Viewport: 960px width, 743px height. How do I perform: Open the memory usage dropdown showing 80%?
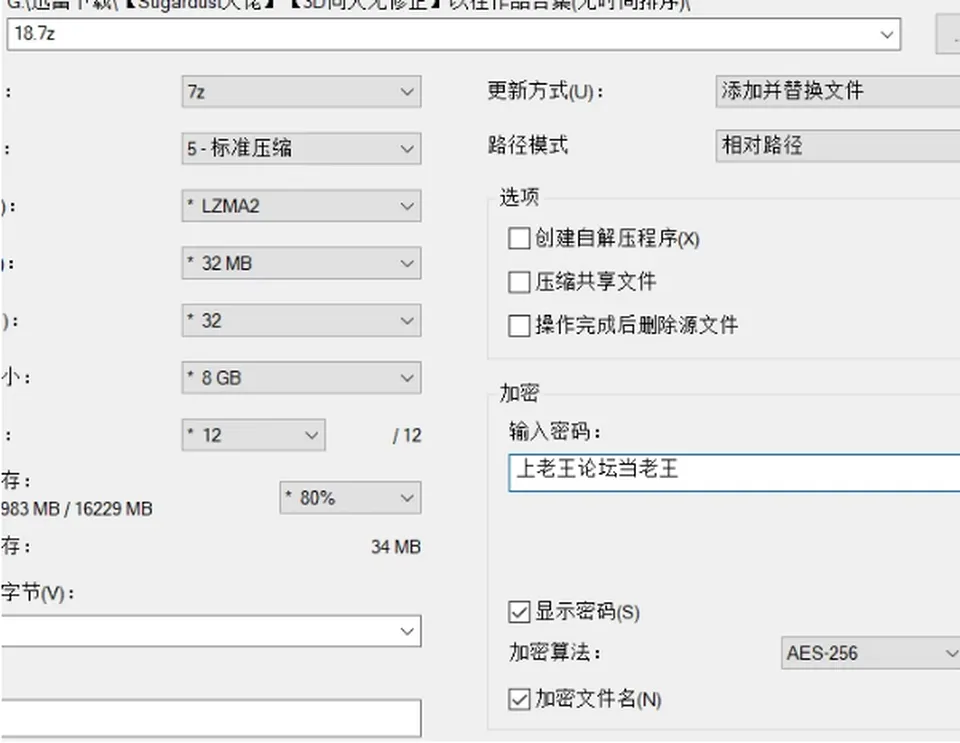coord(350,498)
